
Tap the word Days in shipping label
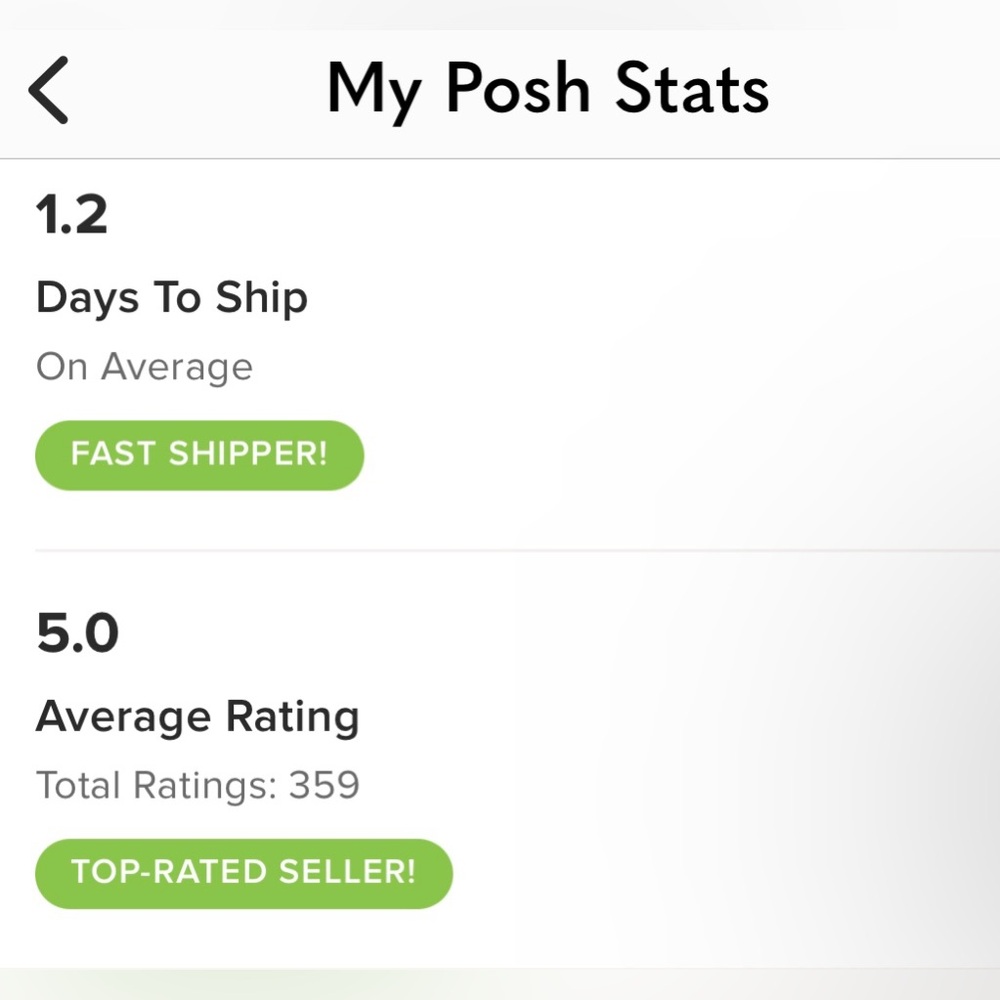pyautogui.click(x=86, y=298)
